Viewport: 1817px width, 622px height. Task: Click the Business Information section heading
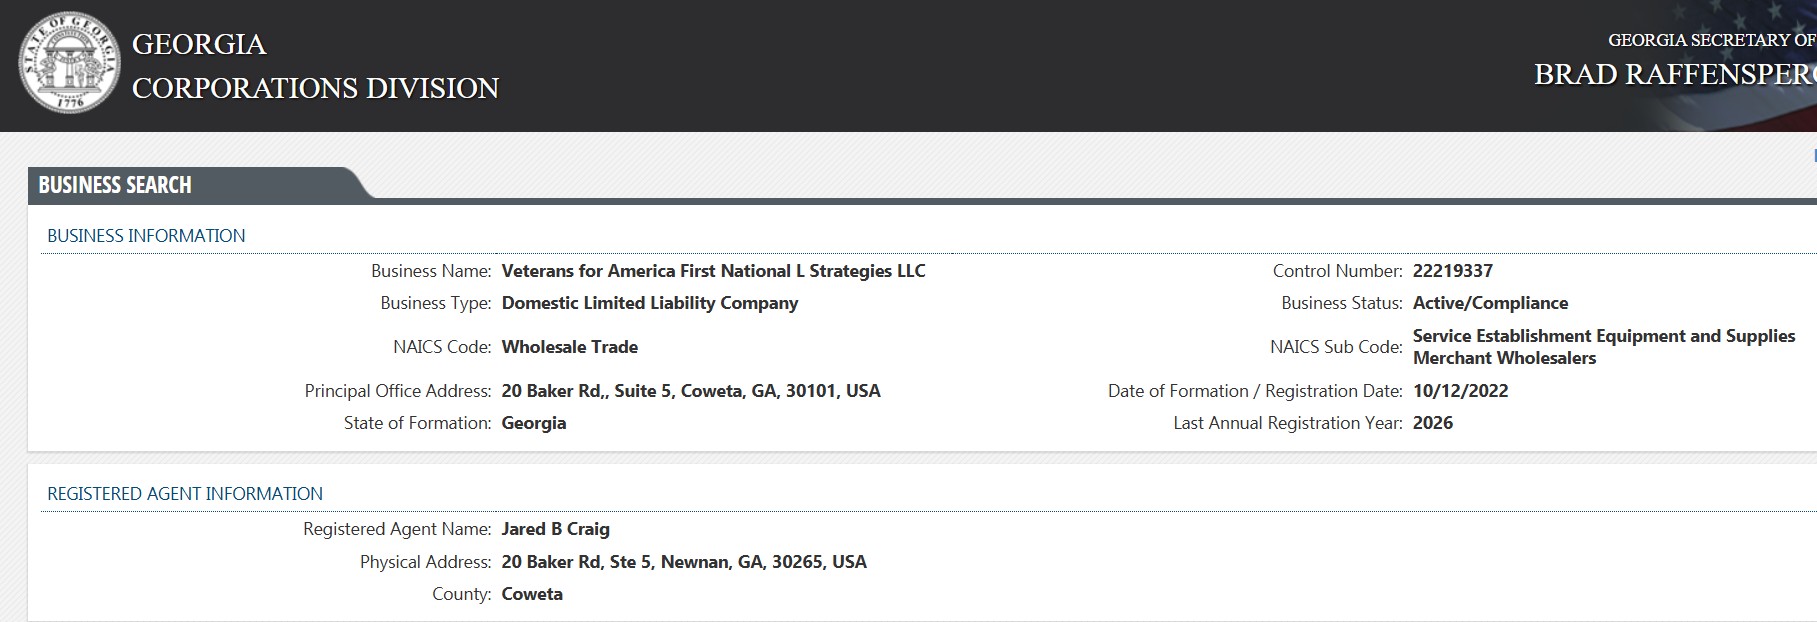(146, 236)
